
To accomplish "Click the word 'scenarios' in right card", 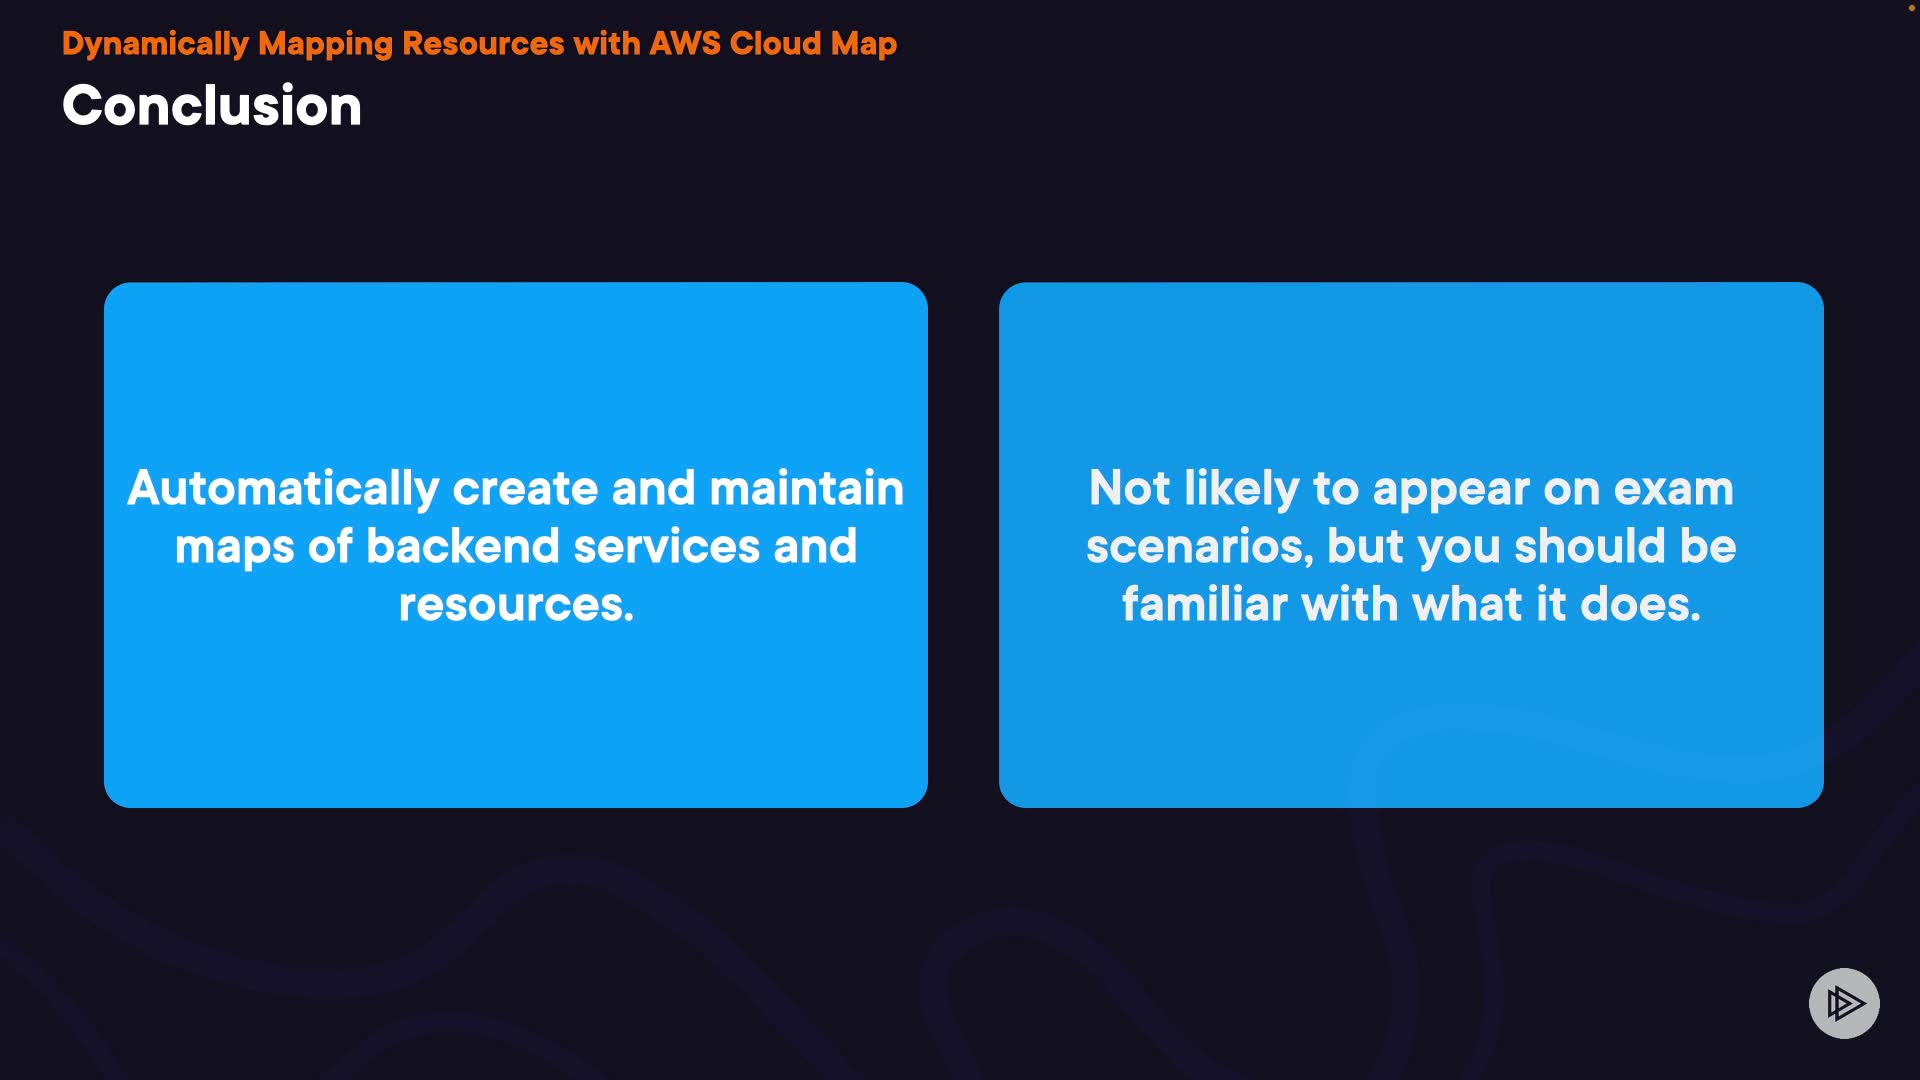I will (x=1197, y=546).
